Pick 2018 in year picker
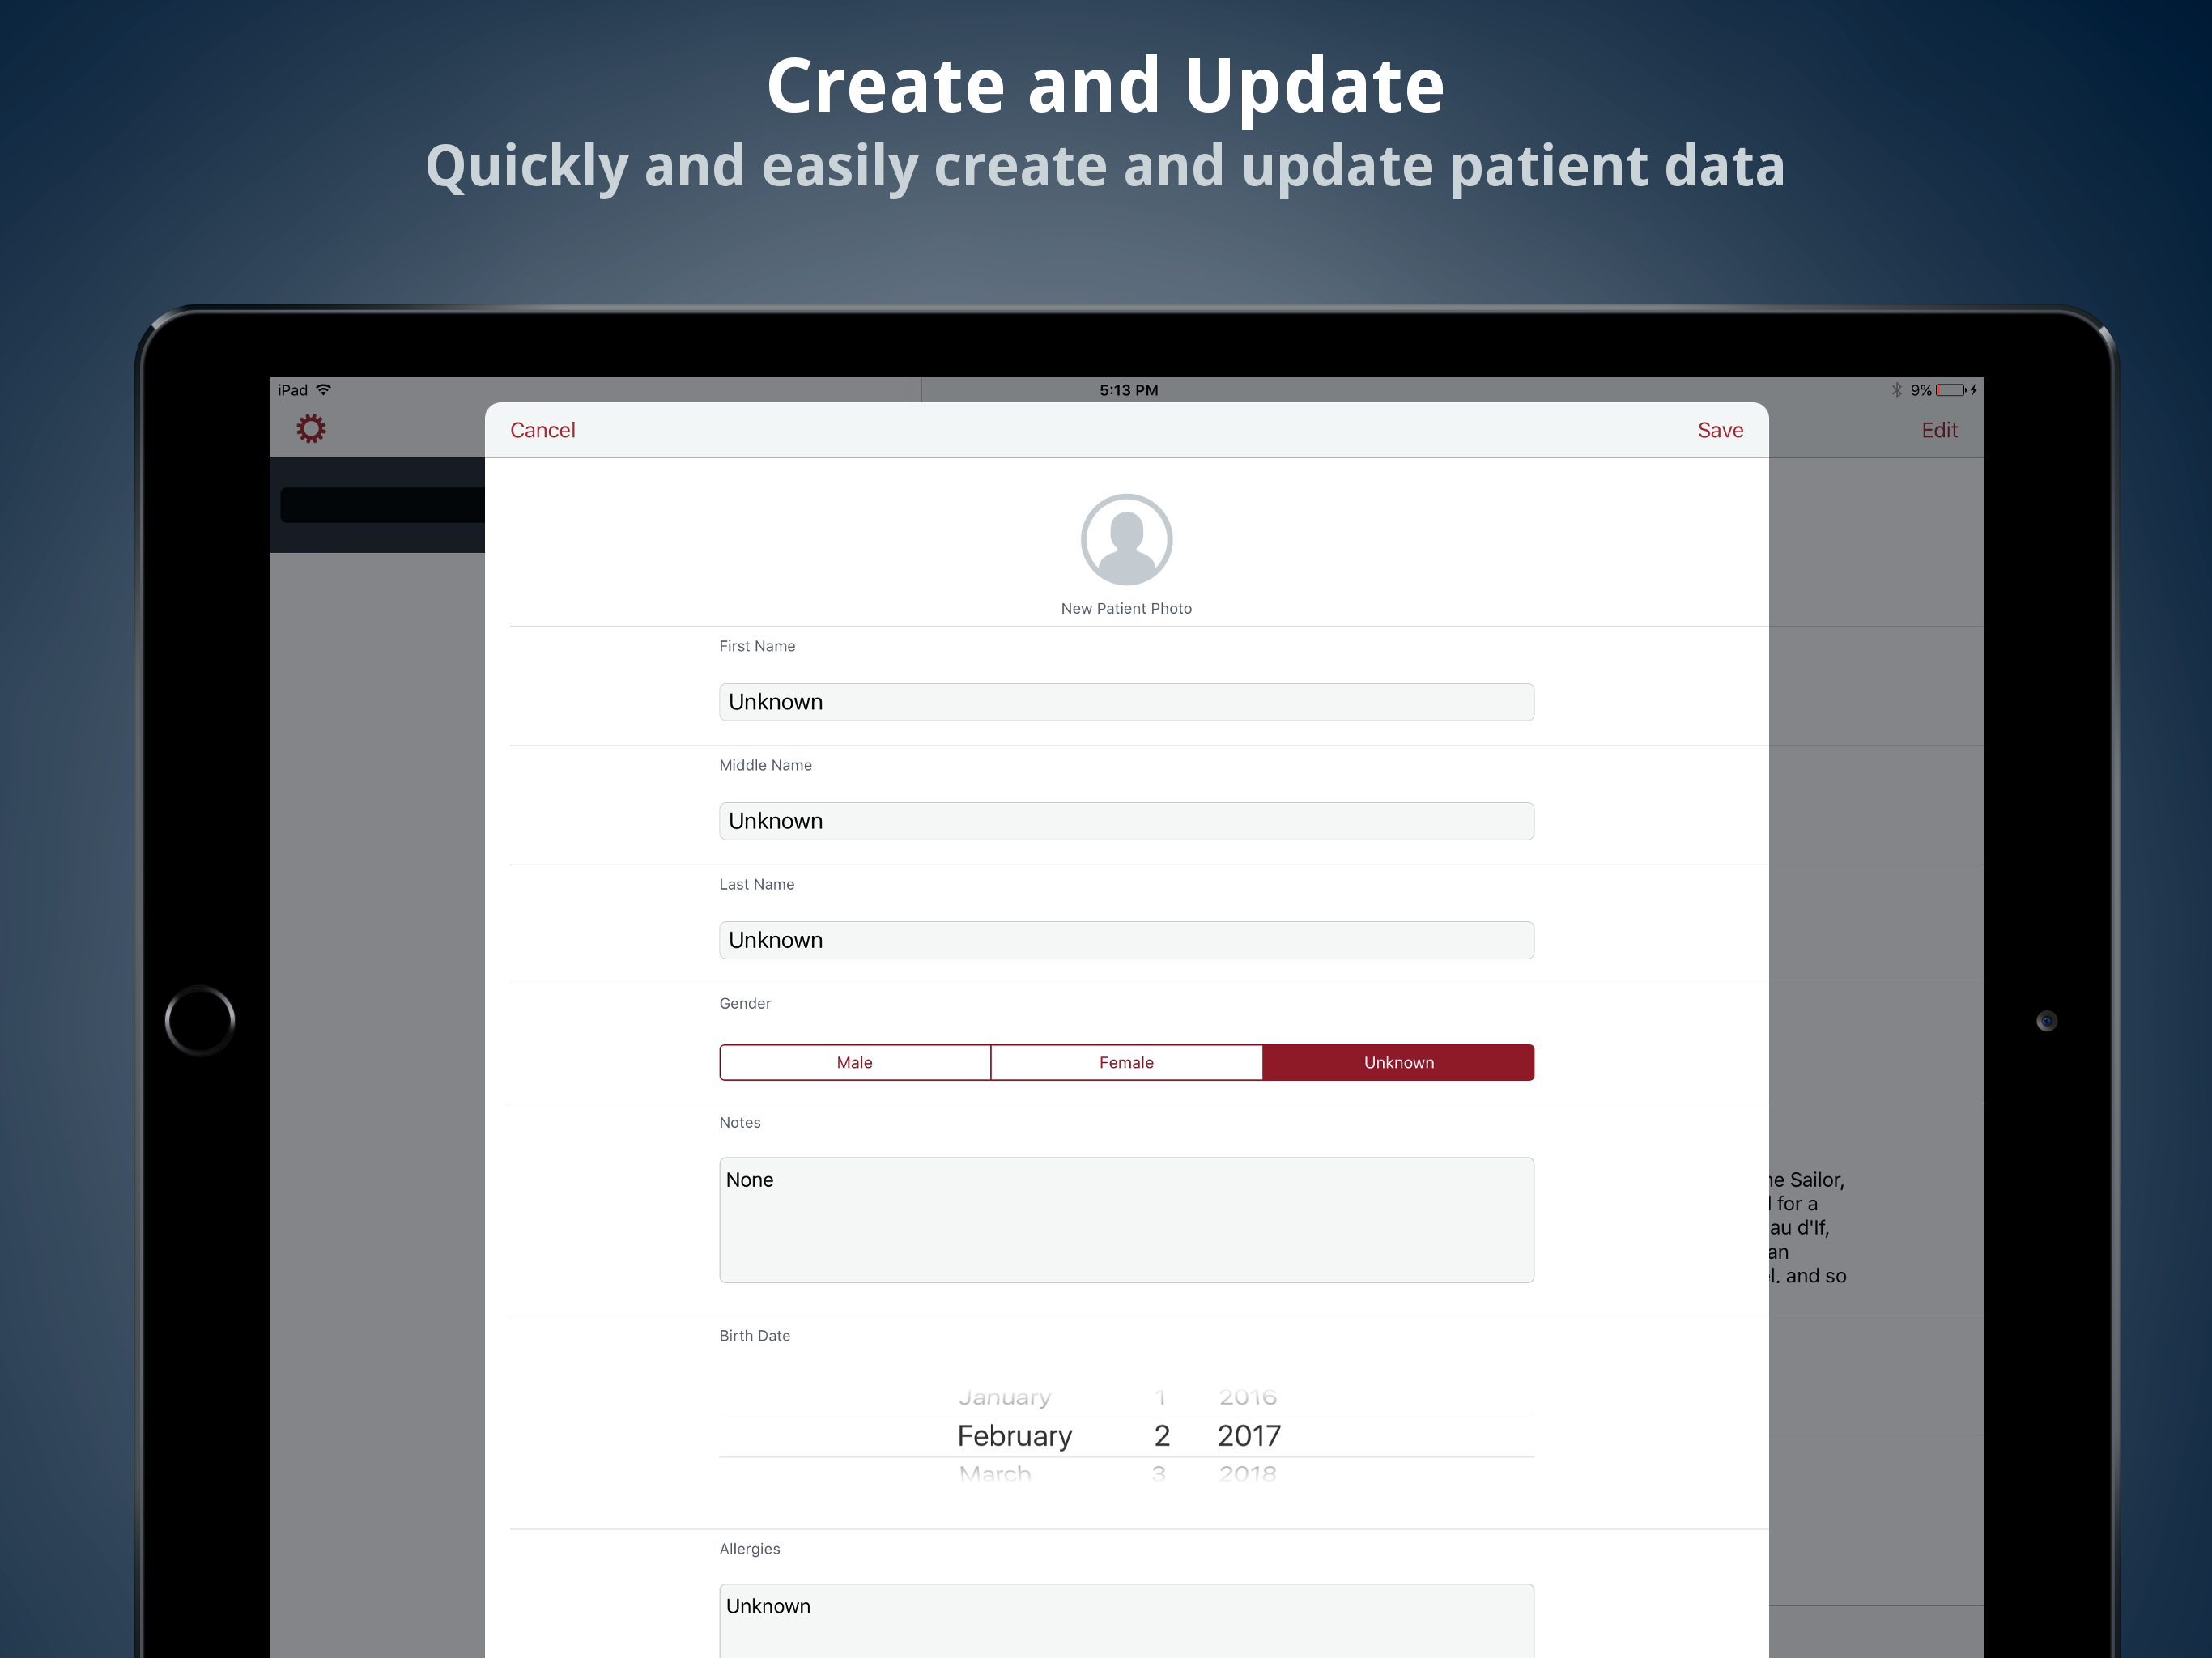The height and width of the screenshot is (1658, 2212). click(1247, 1473)
